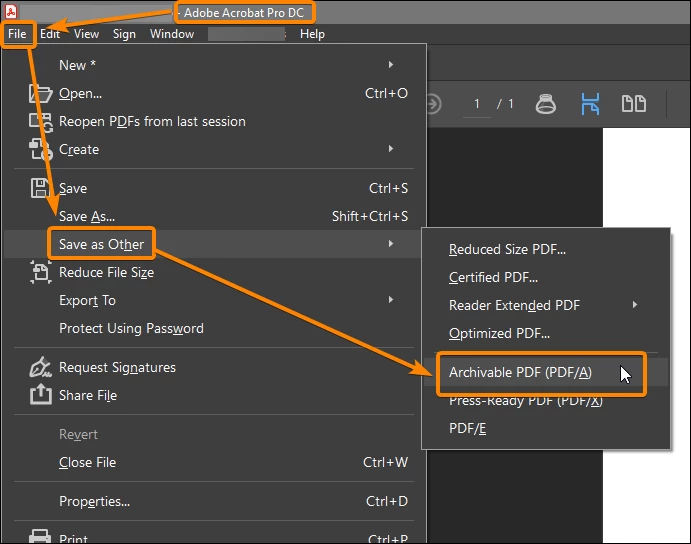Image resolution: width=691 pixels, height=544 pixels.
Task: Choose Reduced Size PDF... option
Action: tap(546, 249)
